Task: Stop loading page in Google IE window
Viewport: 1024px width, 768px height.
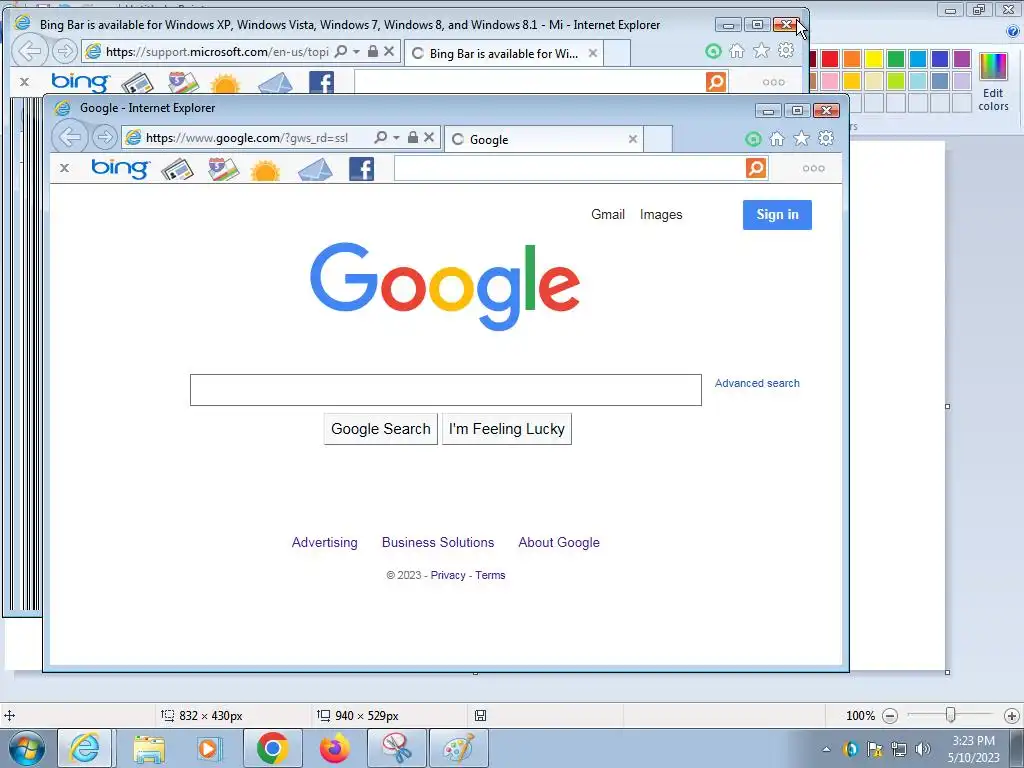Action: (429, 137)
